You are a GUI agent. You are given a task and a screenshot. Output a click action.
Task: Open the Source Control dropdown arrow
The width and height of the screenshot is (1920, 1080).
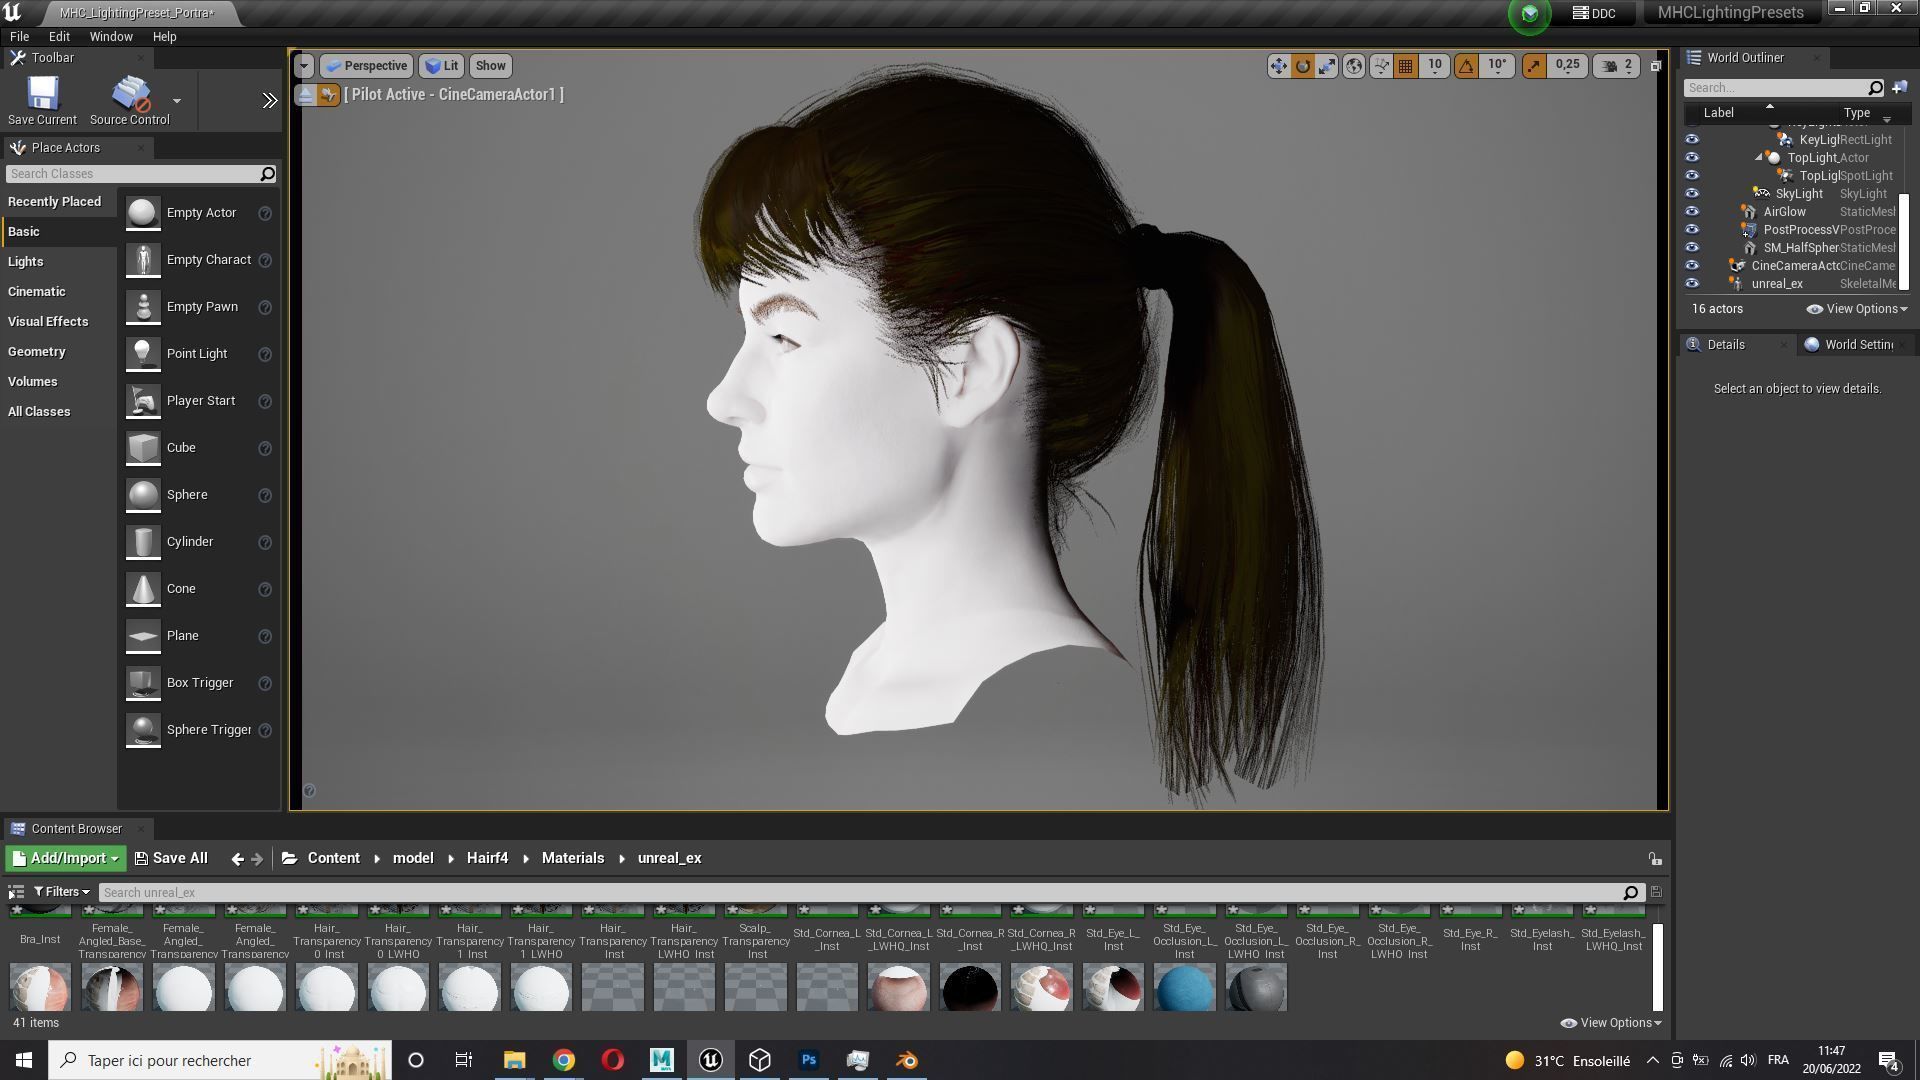pyautogui.click(x=177, y=100)
